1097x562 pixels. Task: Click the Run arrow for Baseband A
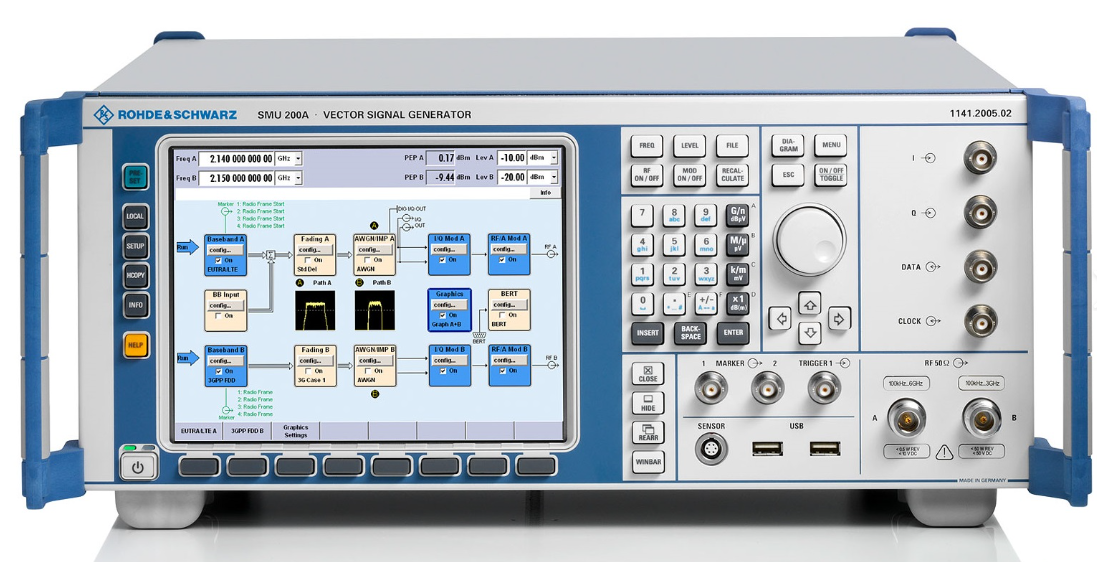tap(185, 246)
